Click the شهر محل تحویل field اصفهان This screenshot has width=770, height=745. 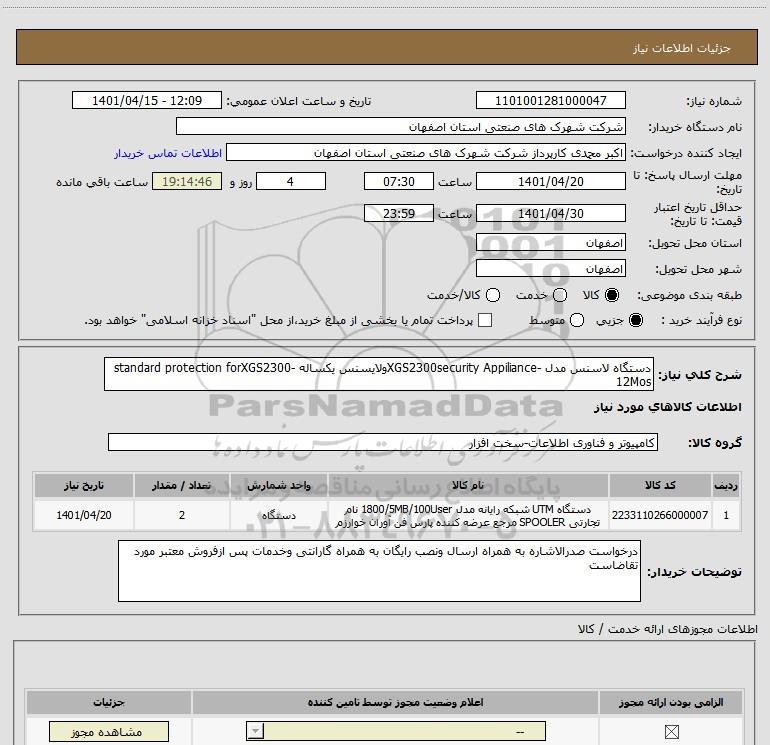pos(550,269)
